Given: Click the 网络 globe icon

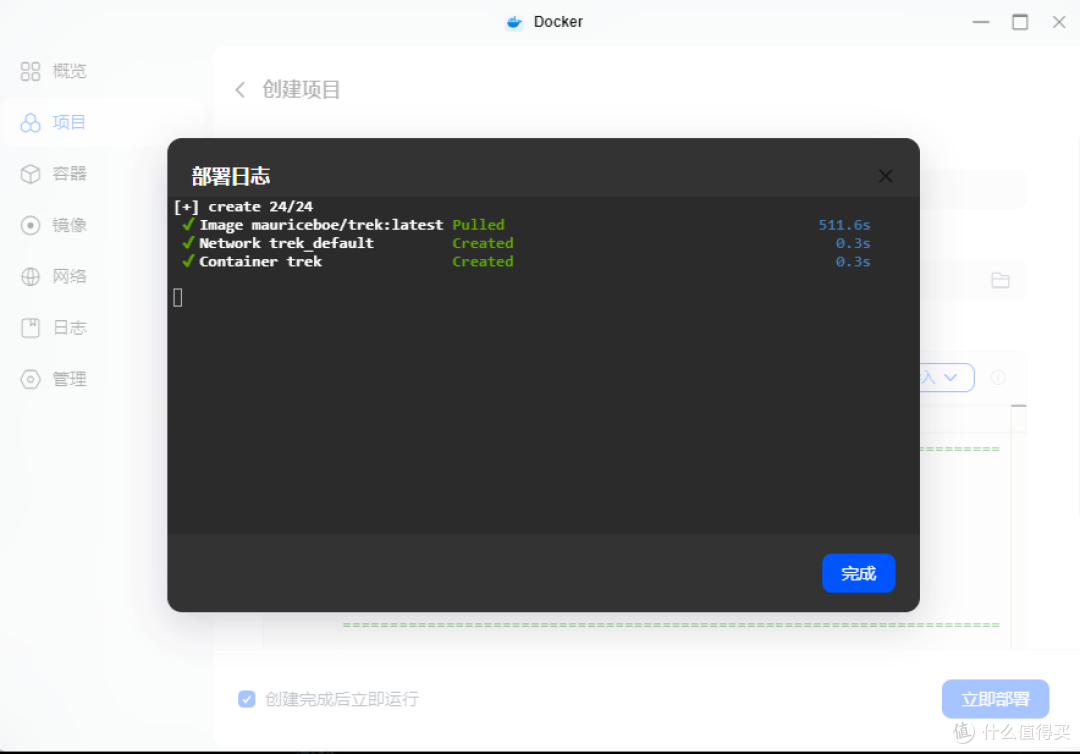Looking at the screenshot, I should click(30, 276).
